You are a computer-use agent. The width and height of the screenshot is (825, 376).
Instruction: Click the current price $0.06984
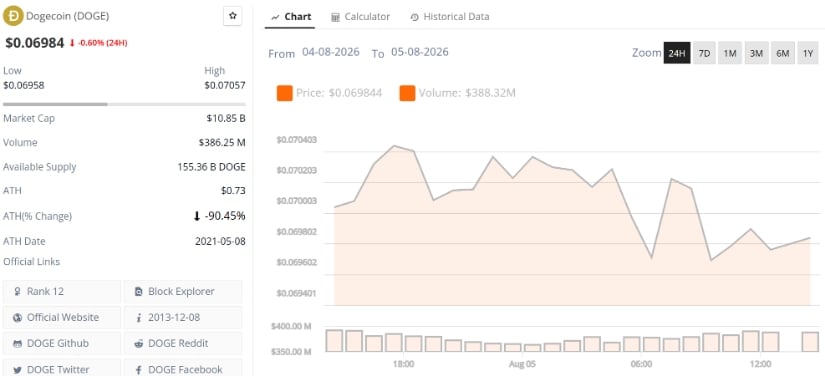[35, 43]
